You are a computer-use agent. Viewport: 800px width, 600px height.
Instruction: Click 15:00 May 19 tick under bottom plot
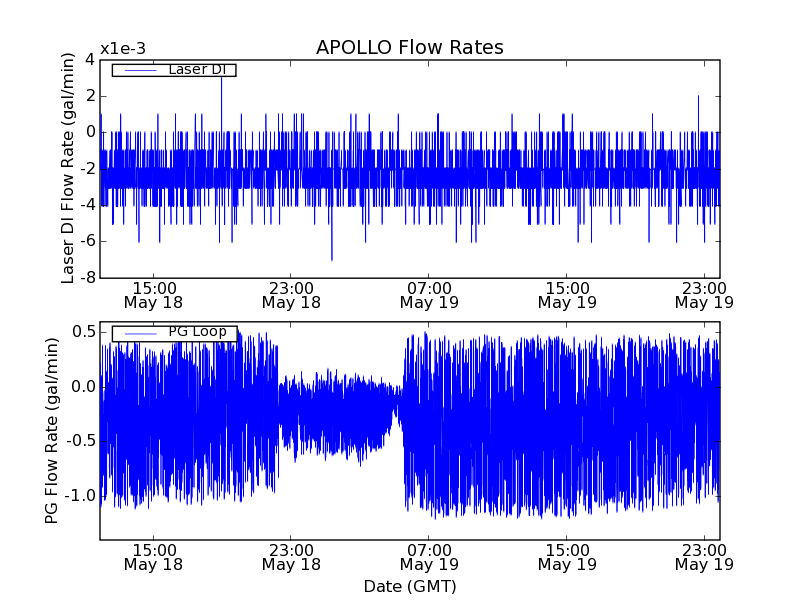pos(567,556)
